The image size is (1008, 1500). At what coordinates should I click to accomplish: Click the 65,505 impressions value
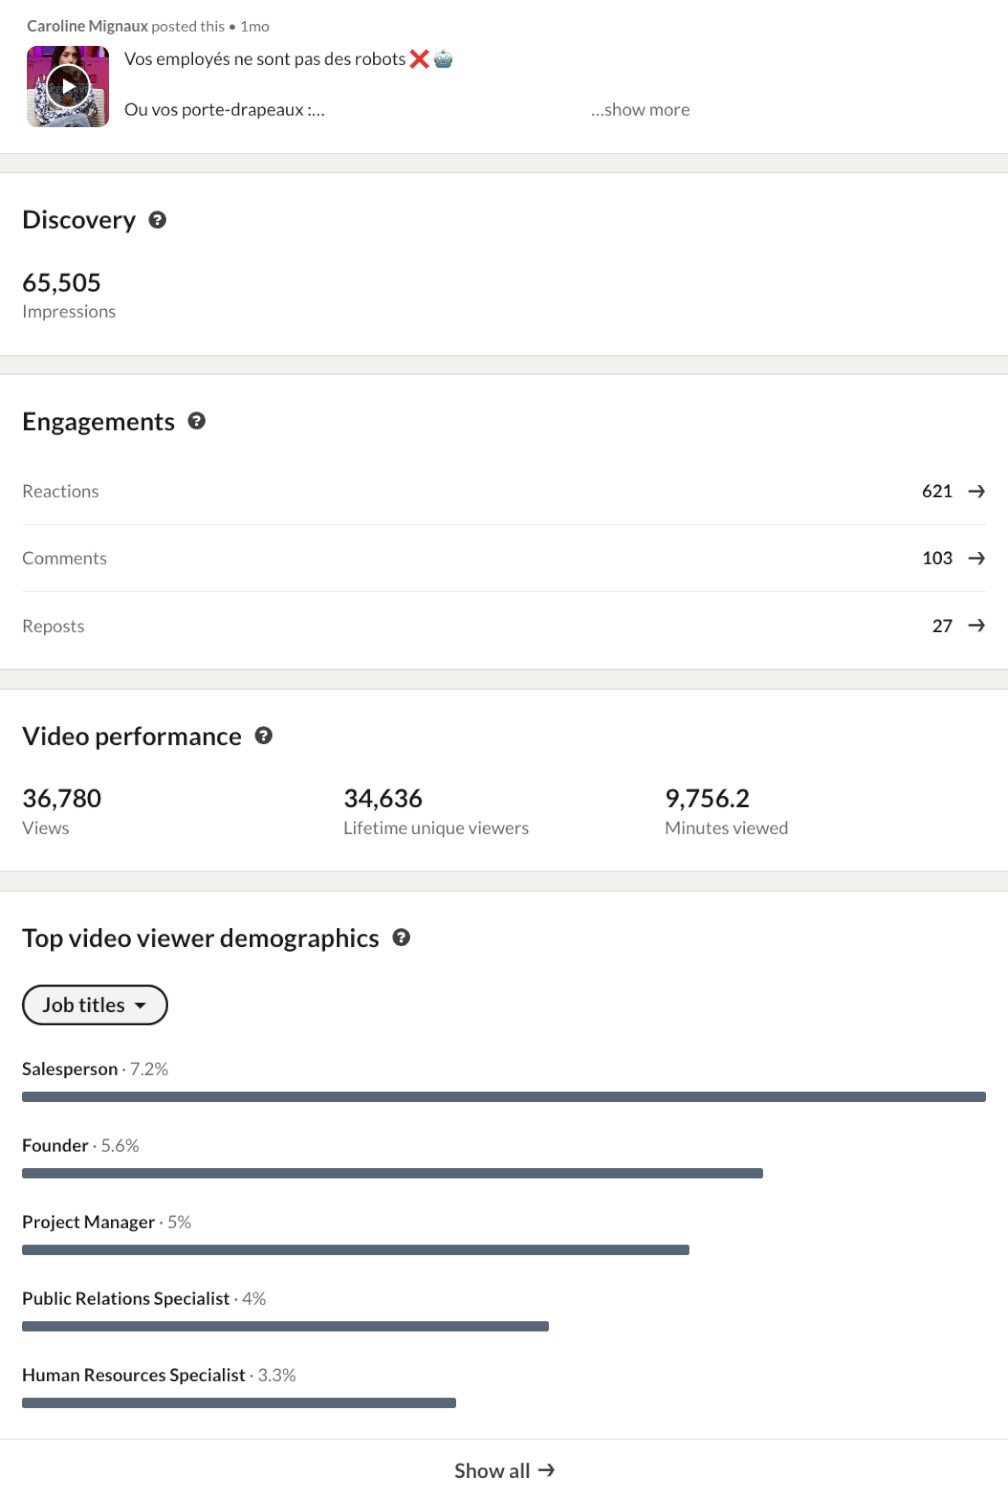tap(62, 283)
